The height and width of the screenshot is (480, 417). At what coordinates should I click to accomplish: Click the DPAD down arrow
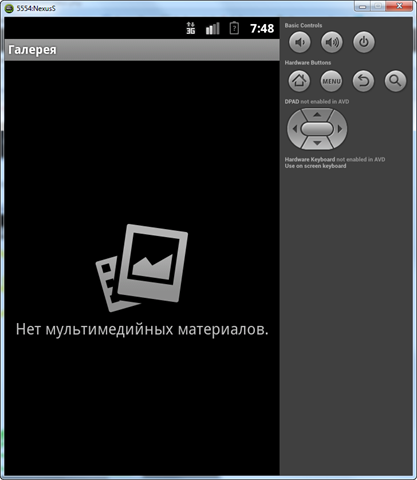pos(317,143)
